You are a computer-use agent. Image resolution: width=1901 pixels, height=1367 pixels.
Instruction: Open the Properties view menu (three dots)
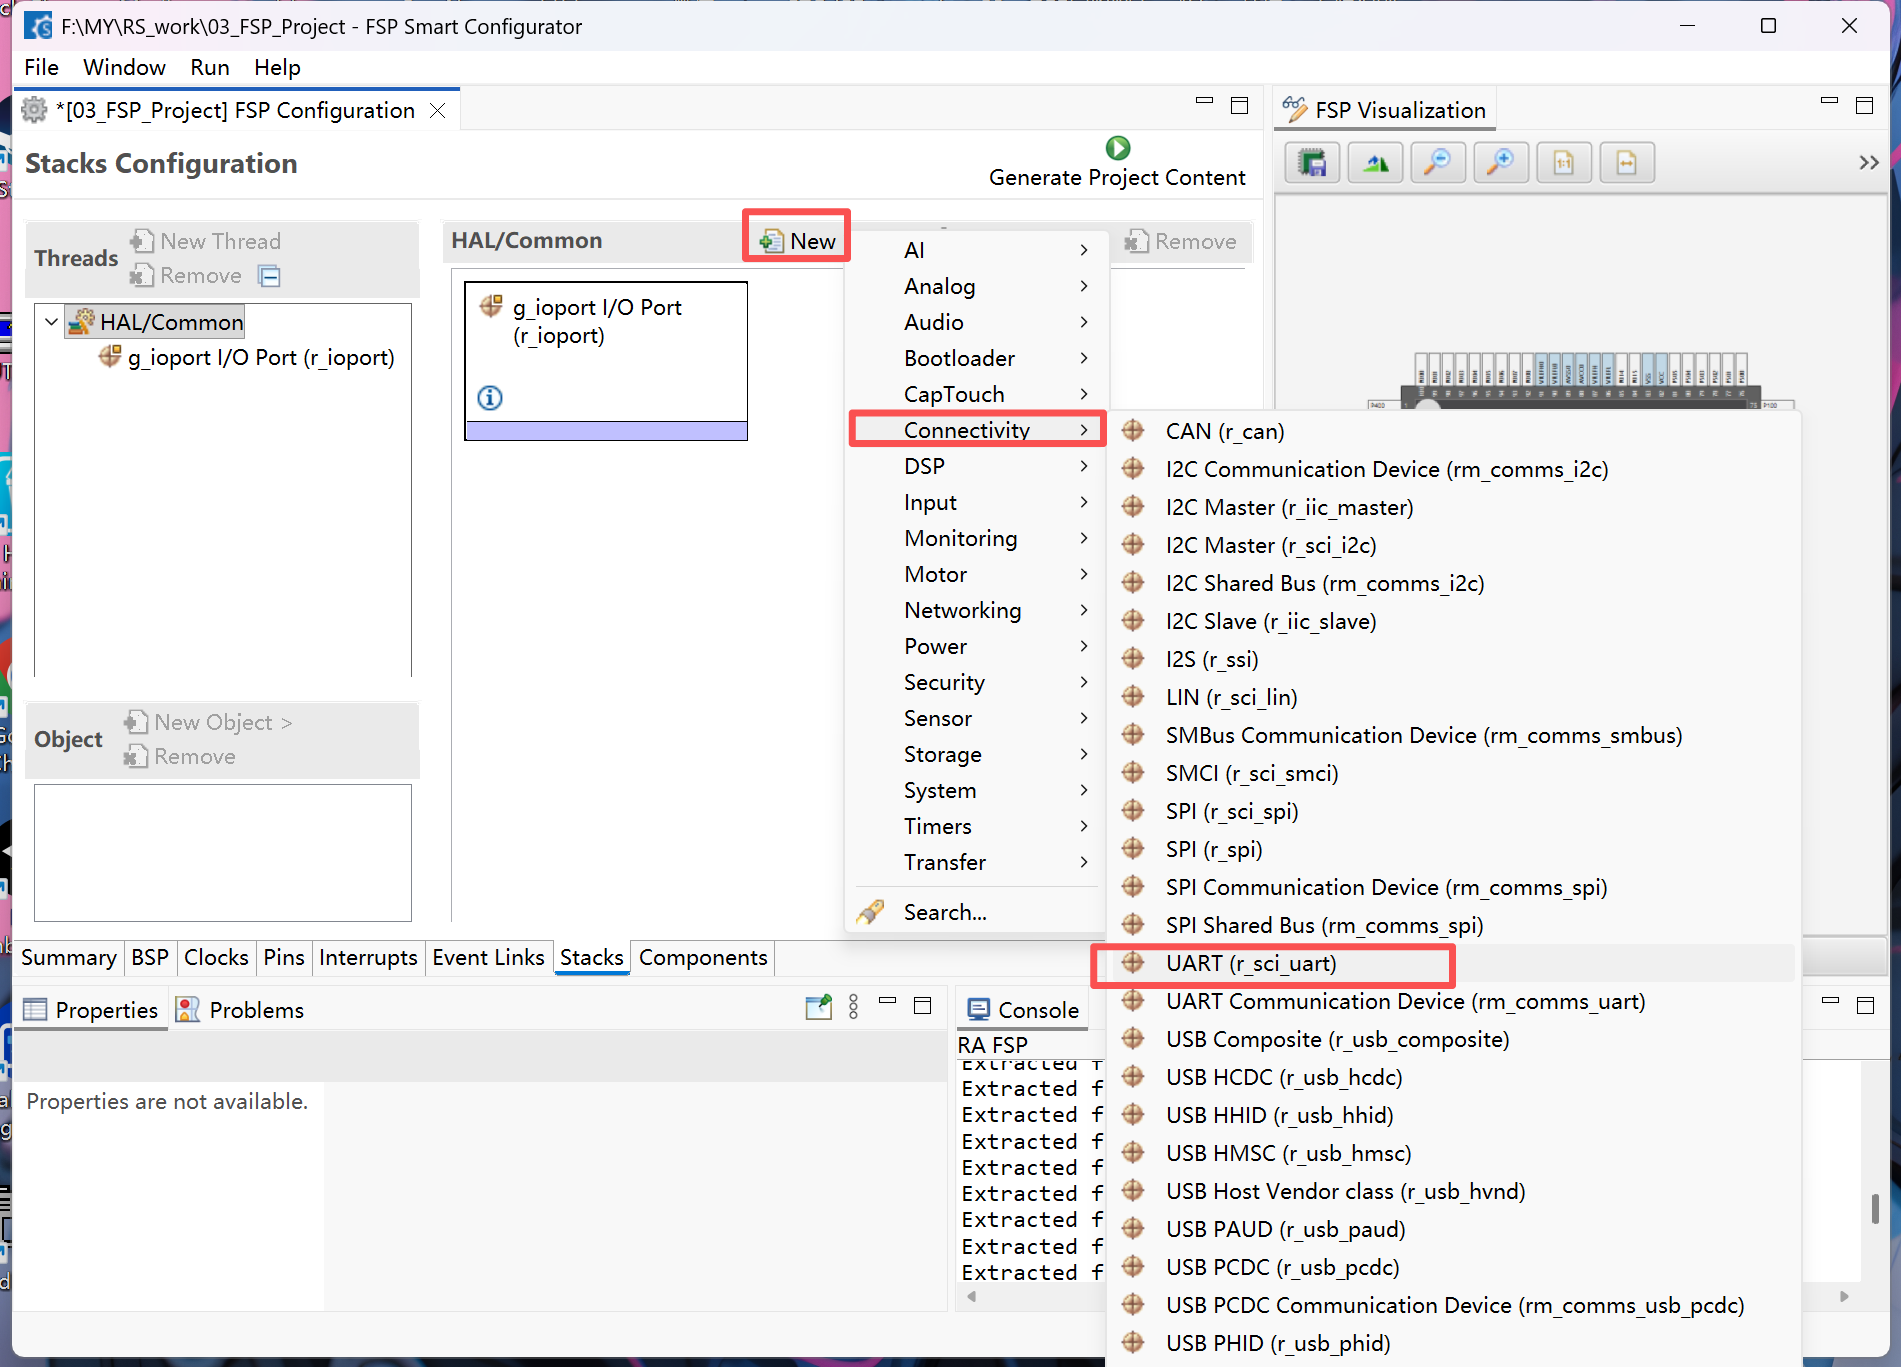853,1007
